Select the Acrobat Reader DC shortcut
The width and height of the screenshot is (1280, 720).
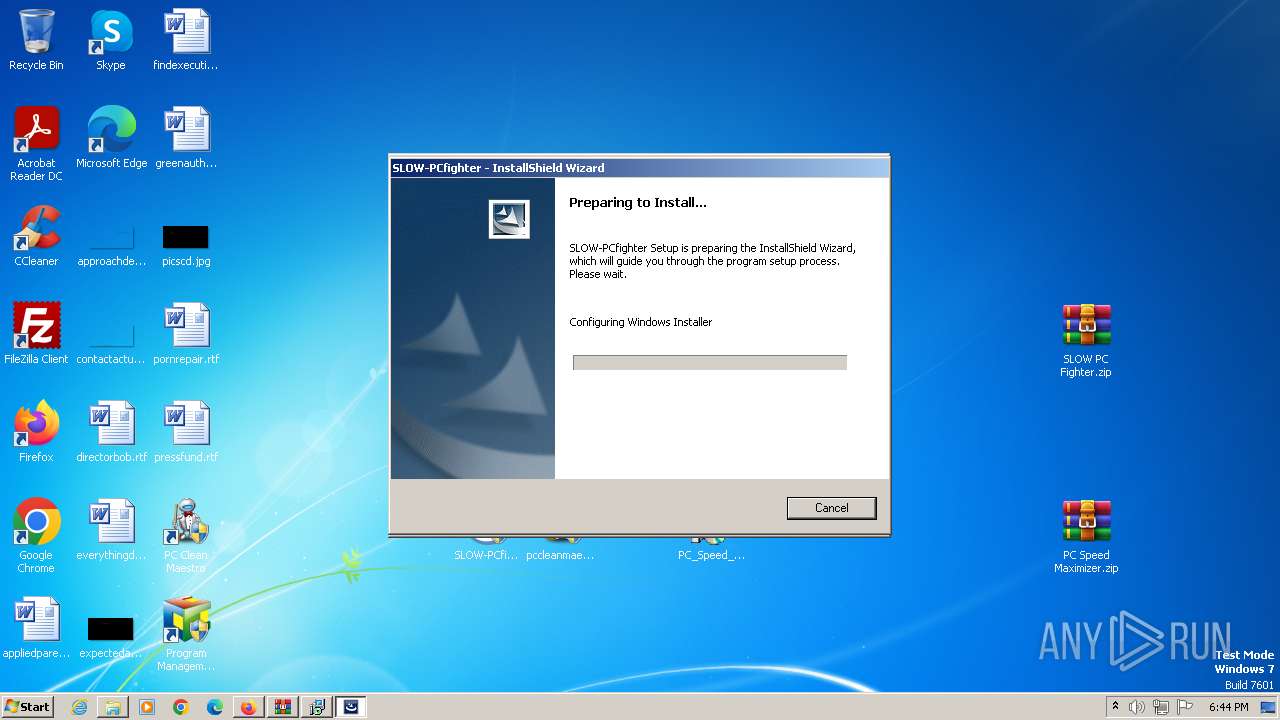(x=36, y=144)
